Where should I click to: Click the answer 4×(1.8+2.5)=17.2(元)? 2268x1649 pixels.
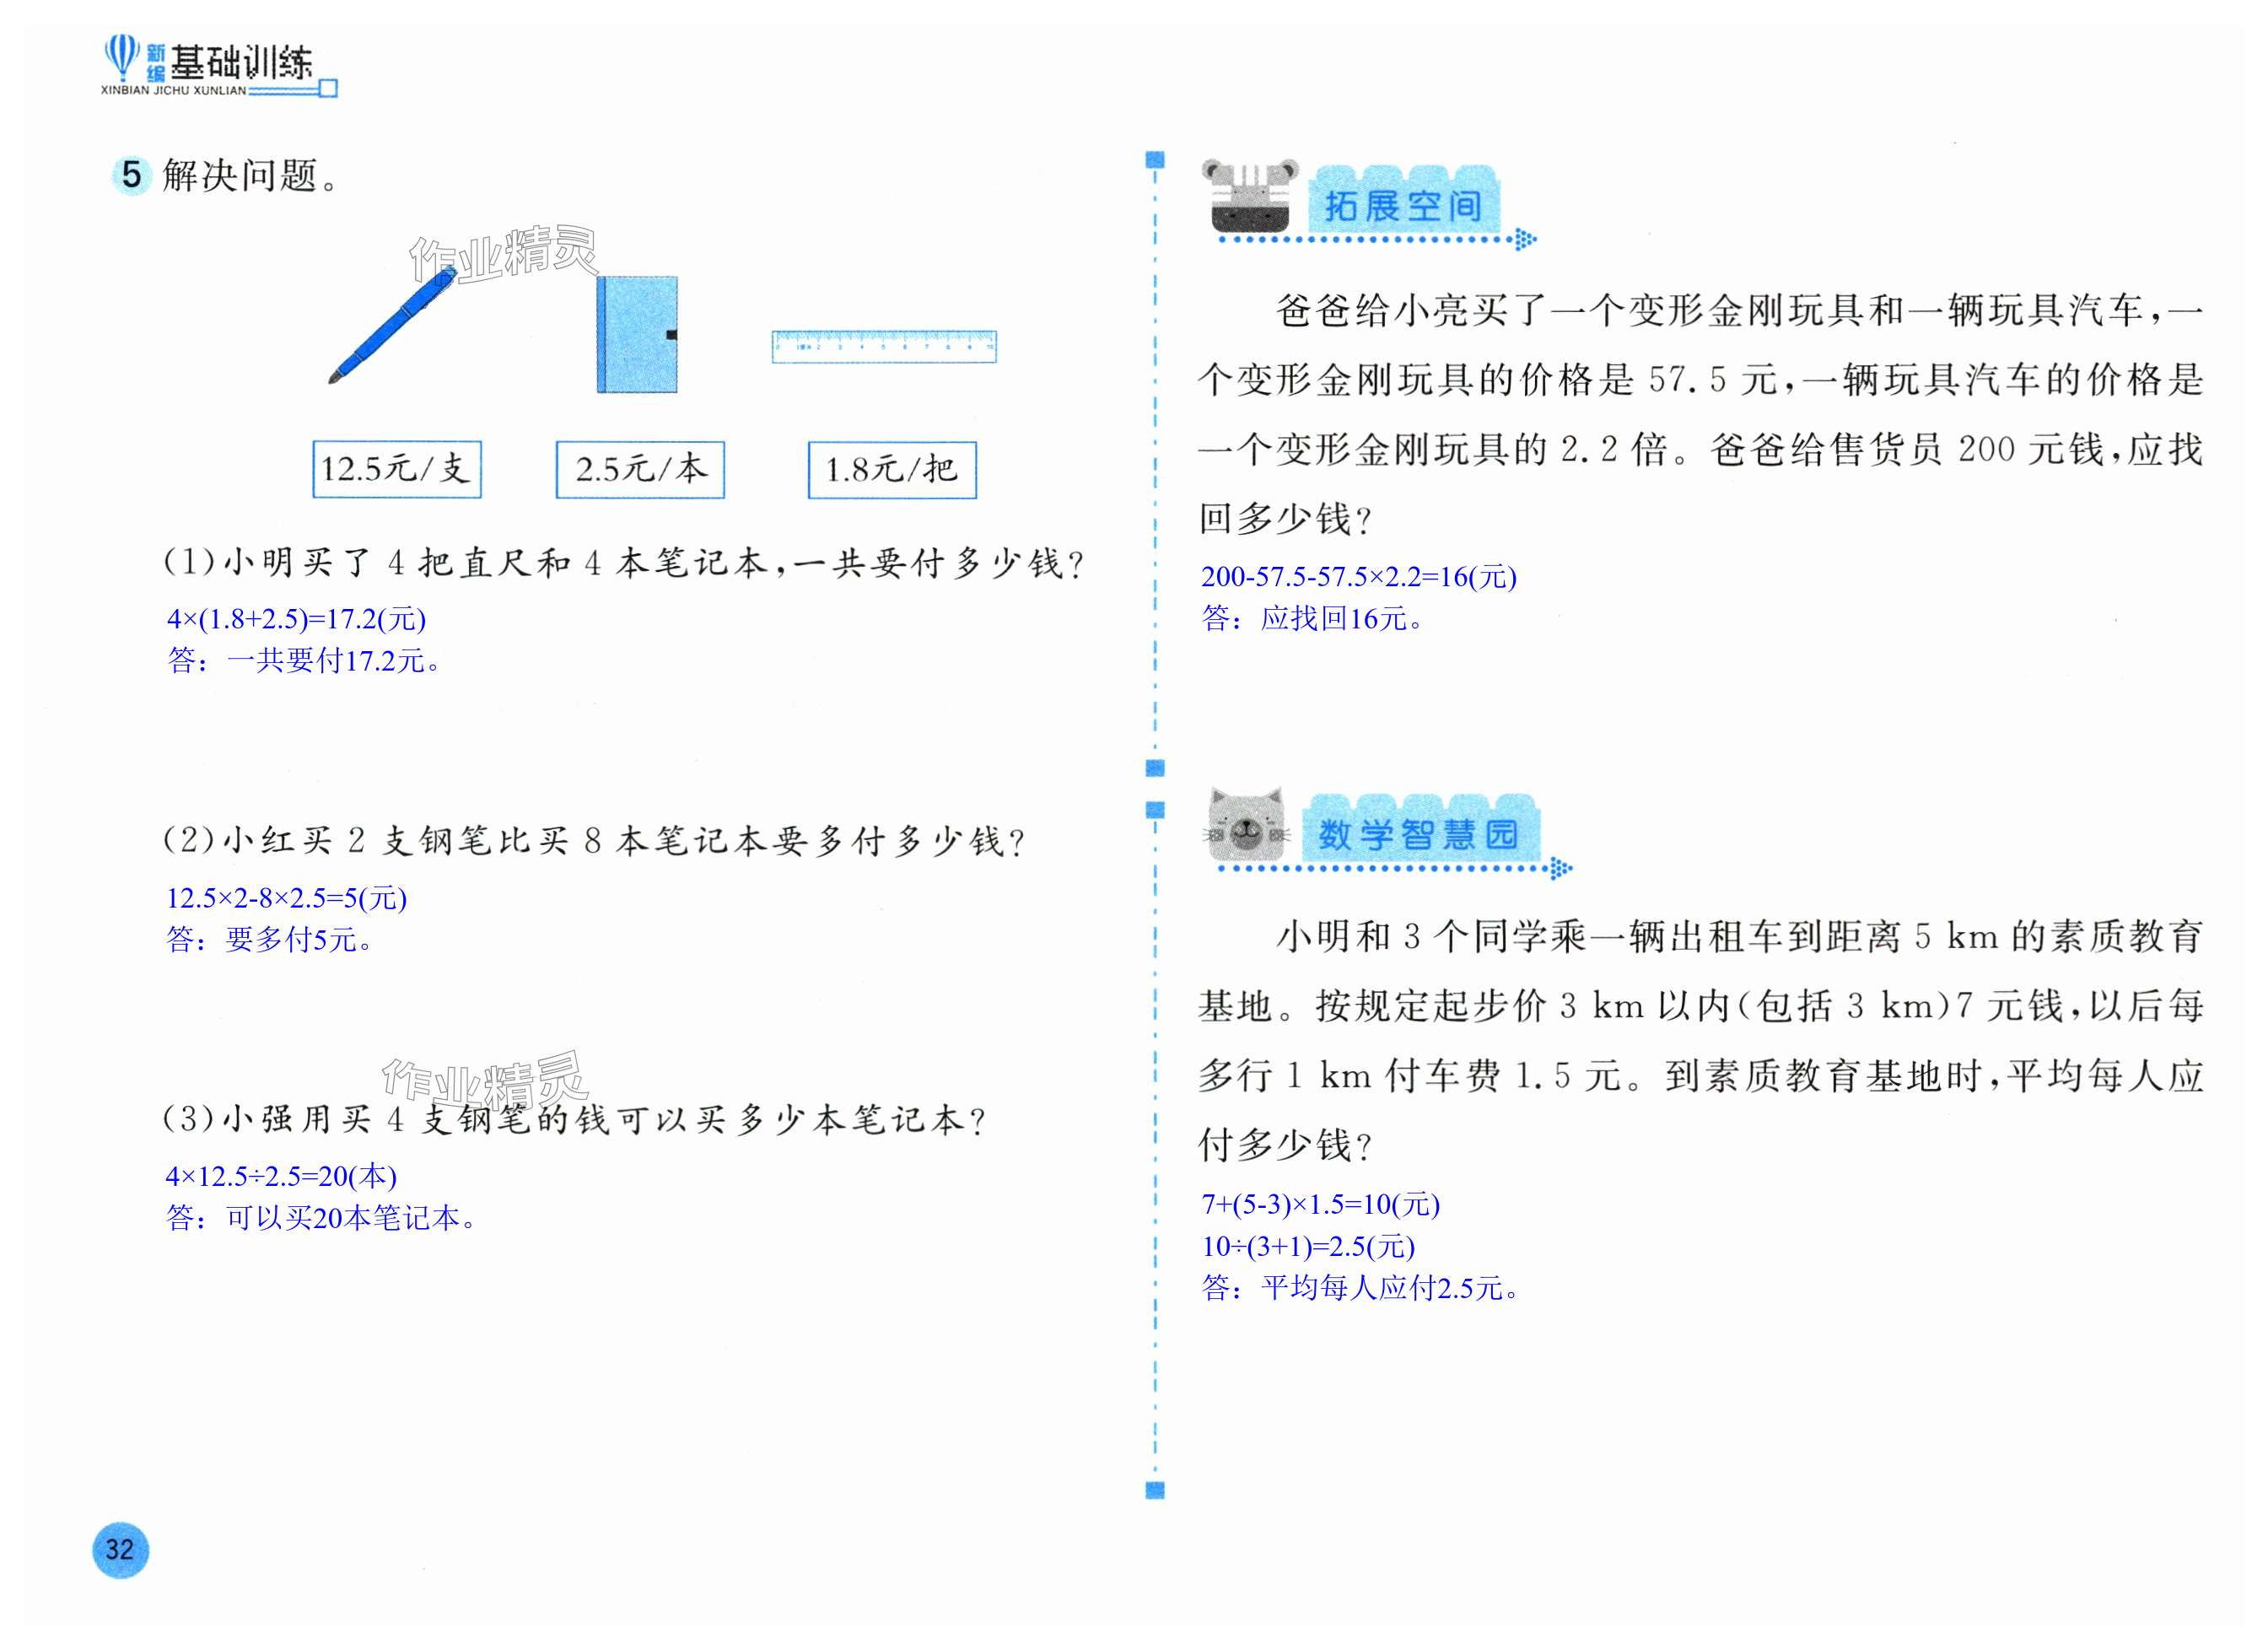[297, 619]
